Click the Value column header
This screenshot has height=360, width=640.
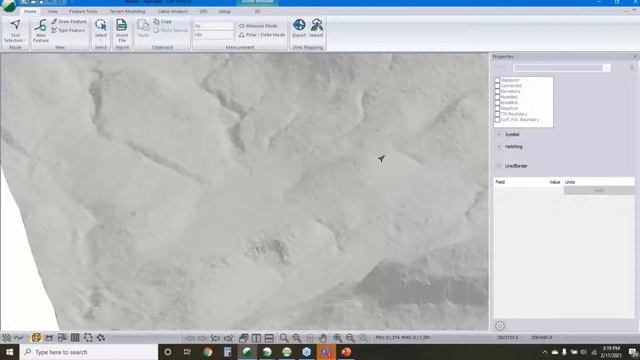554,182
